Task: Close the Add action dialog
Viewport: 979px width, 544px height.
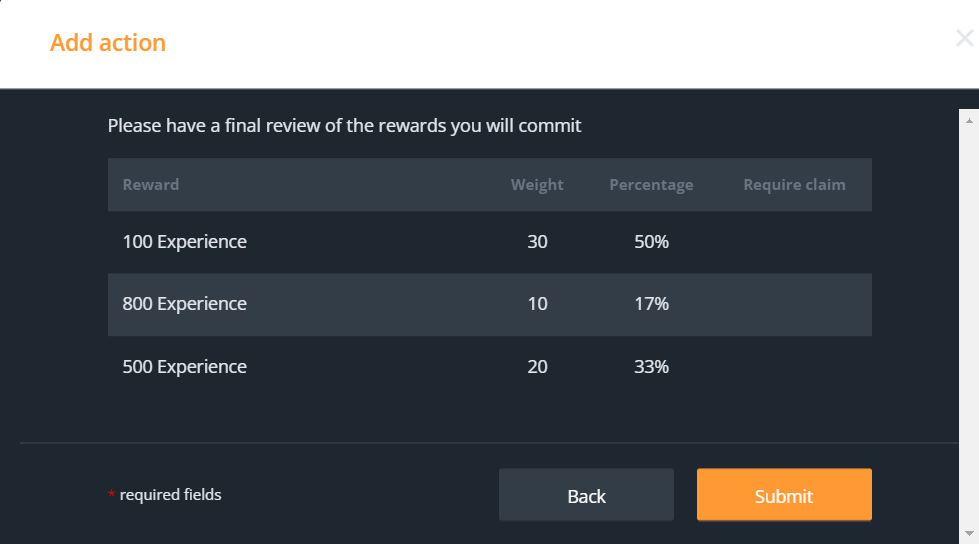Action: pyautogui.click(x=964, y=39)
